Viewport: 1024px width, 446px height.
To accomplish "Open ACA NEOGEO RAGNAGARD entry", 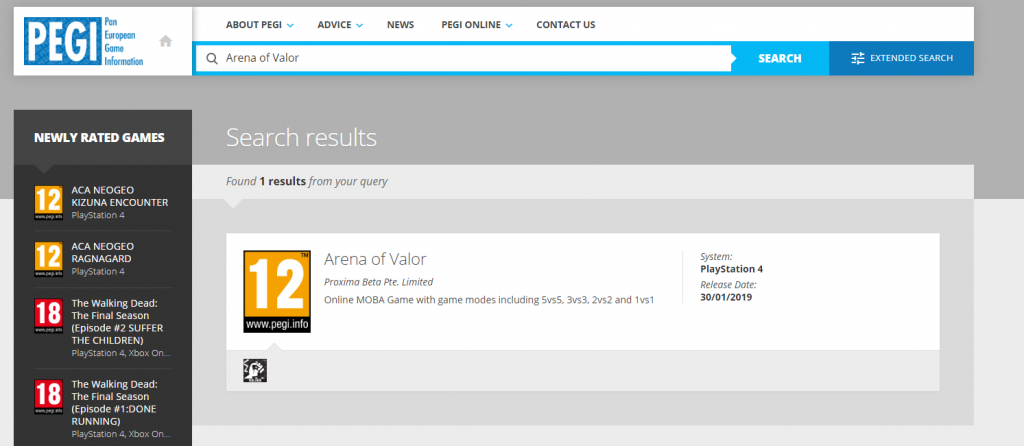I will (x=103, y=253).
